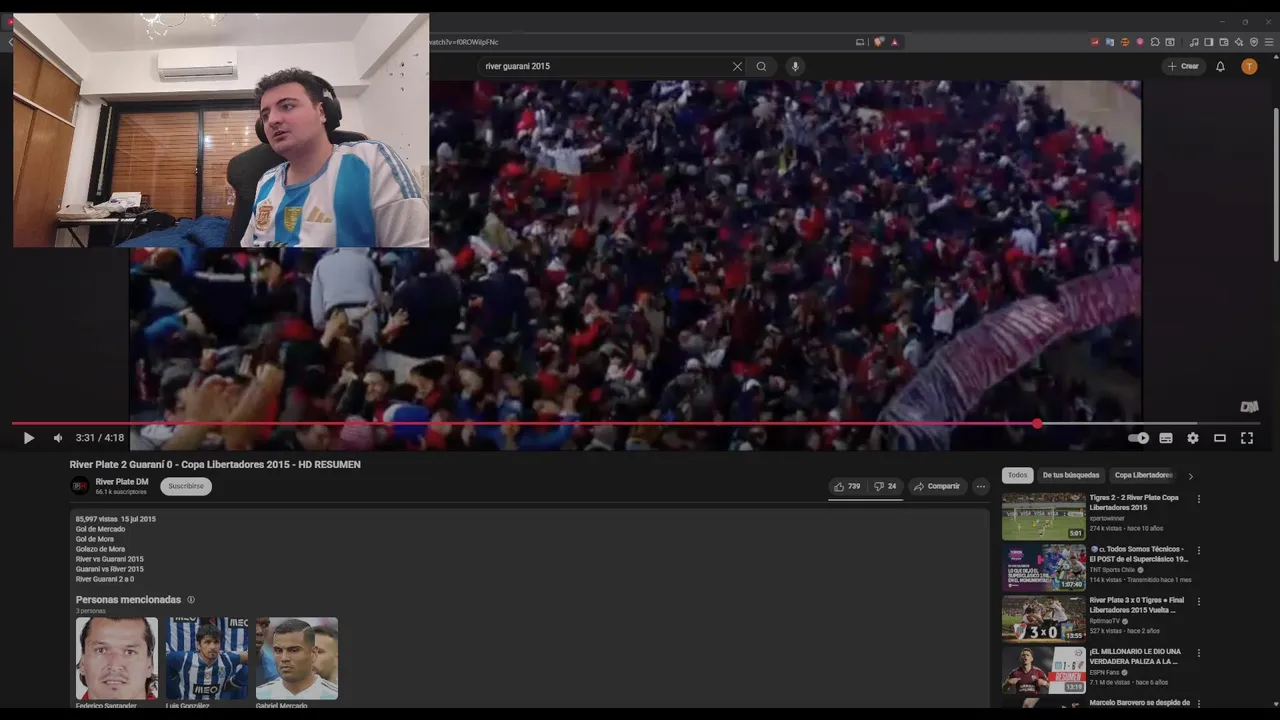
Task: Open the Brave VPN shield icon
Action: click(1254, 42)
